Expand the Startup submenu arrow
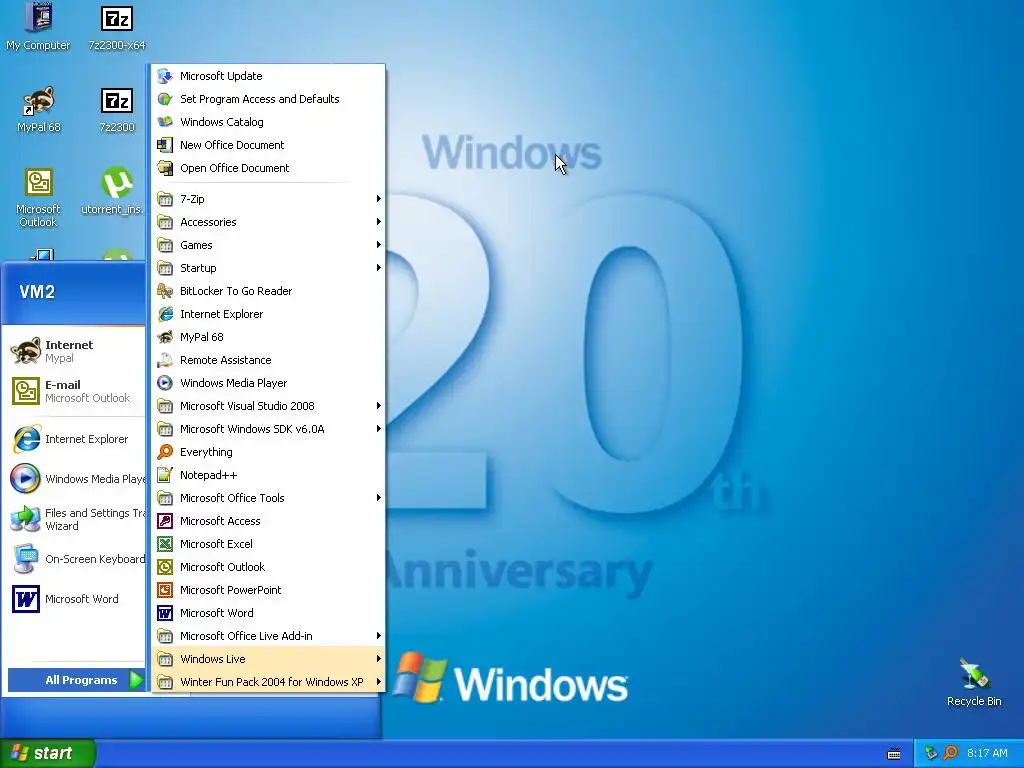1024x768 pixels. coord(378,268)
